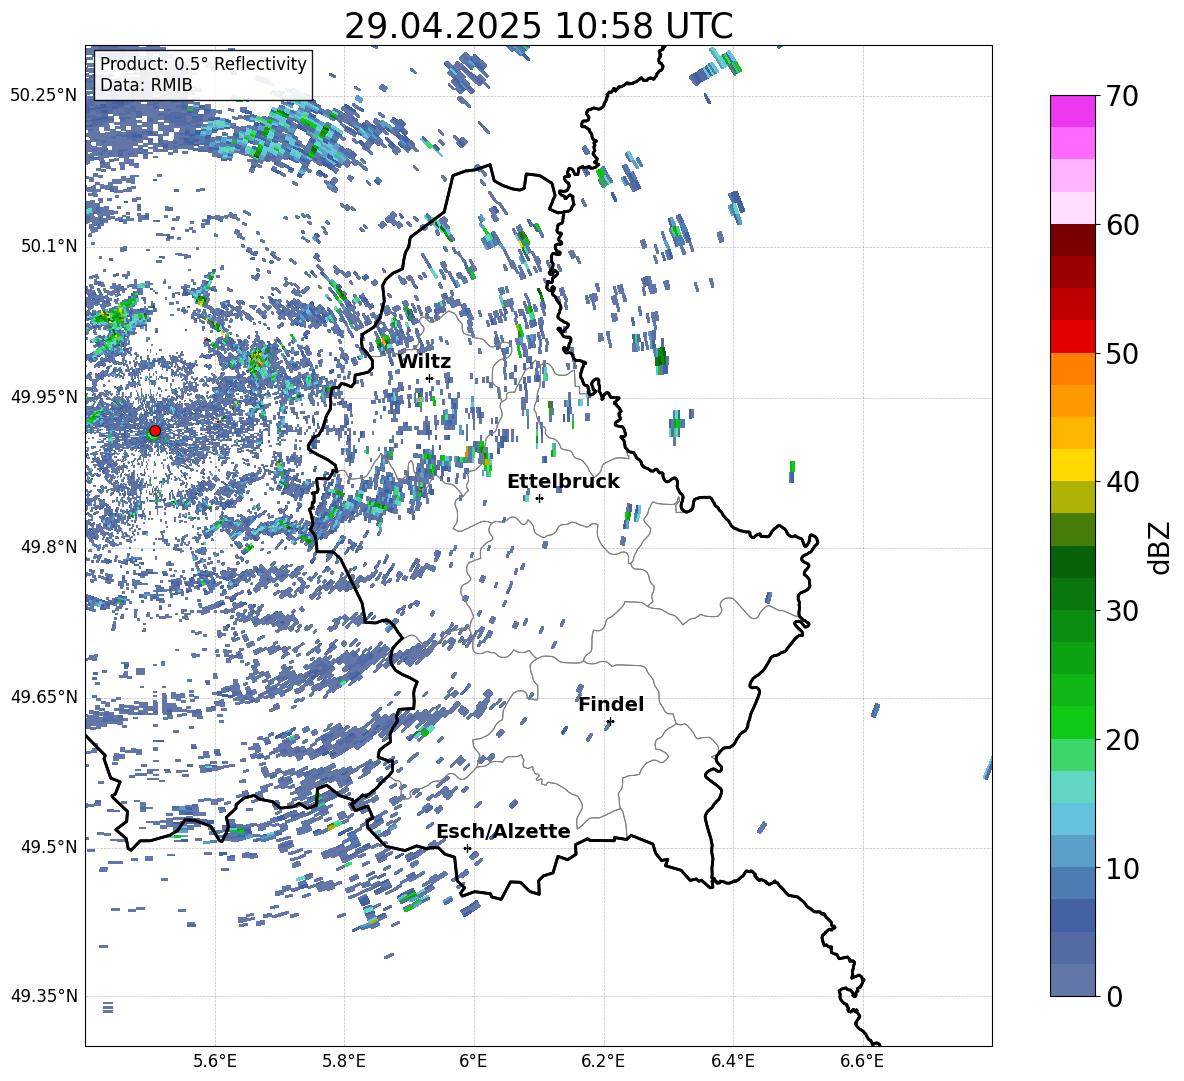Click the 6.6°E longitude label
Viewport: 1184px width, 1081px height.
862,1061
